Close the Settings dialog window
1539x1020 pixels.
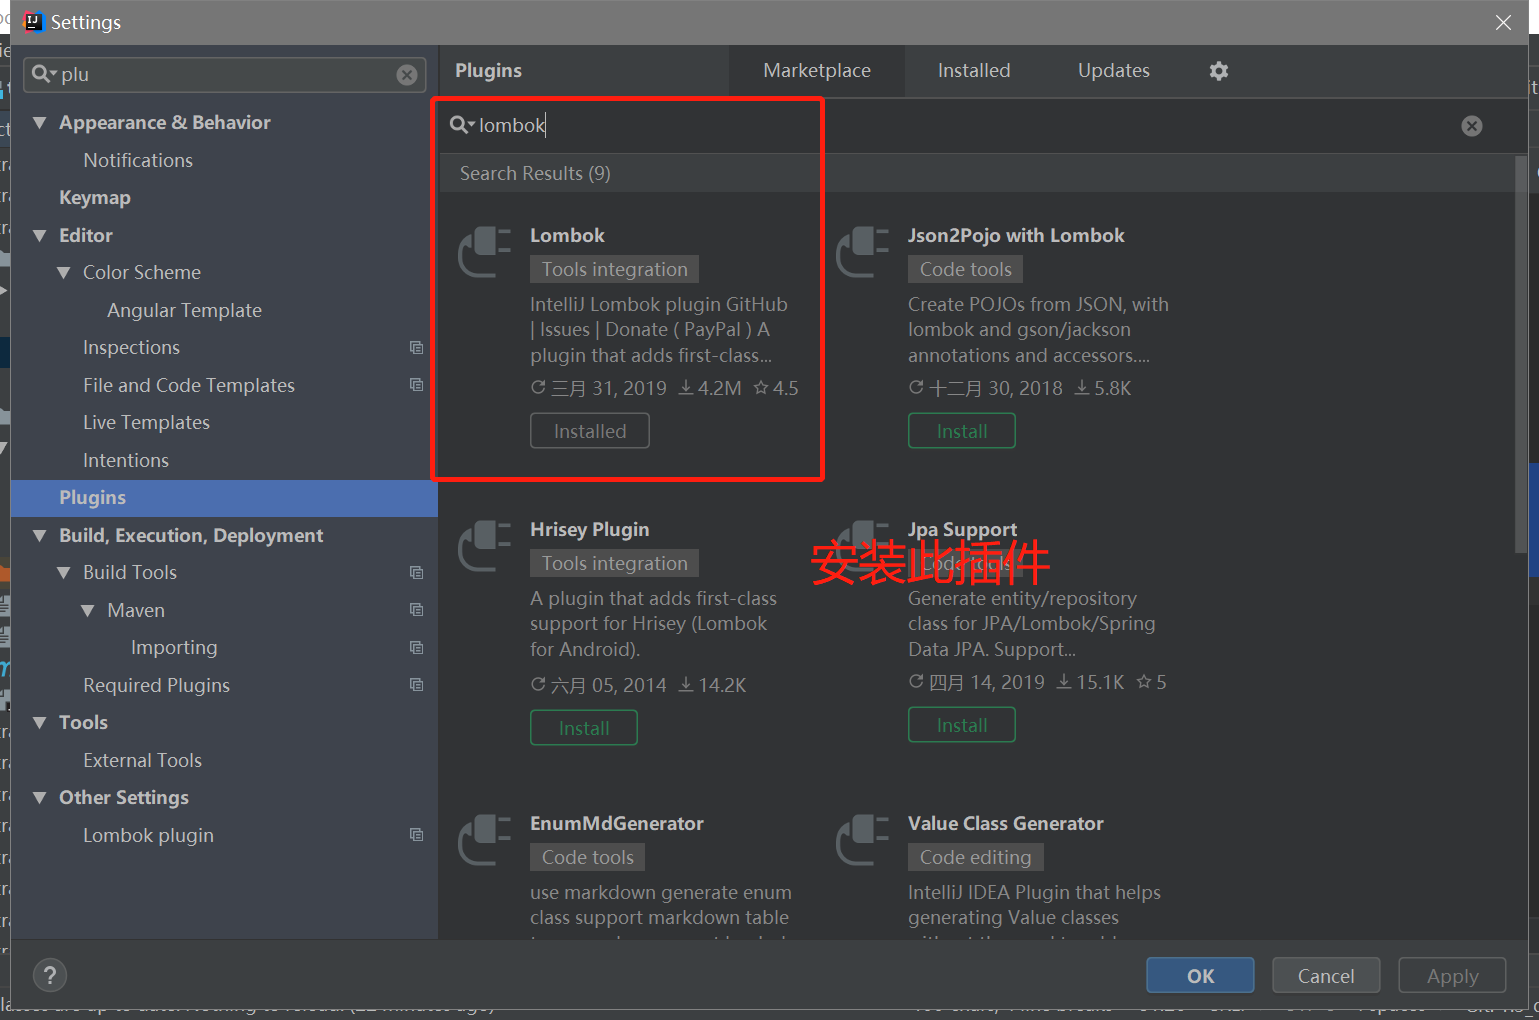(1503, 22)
